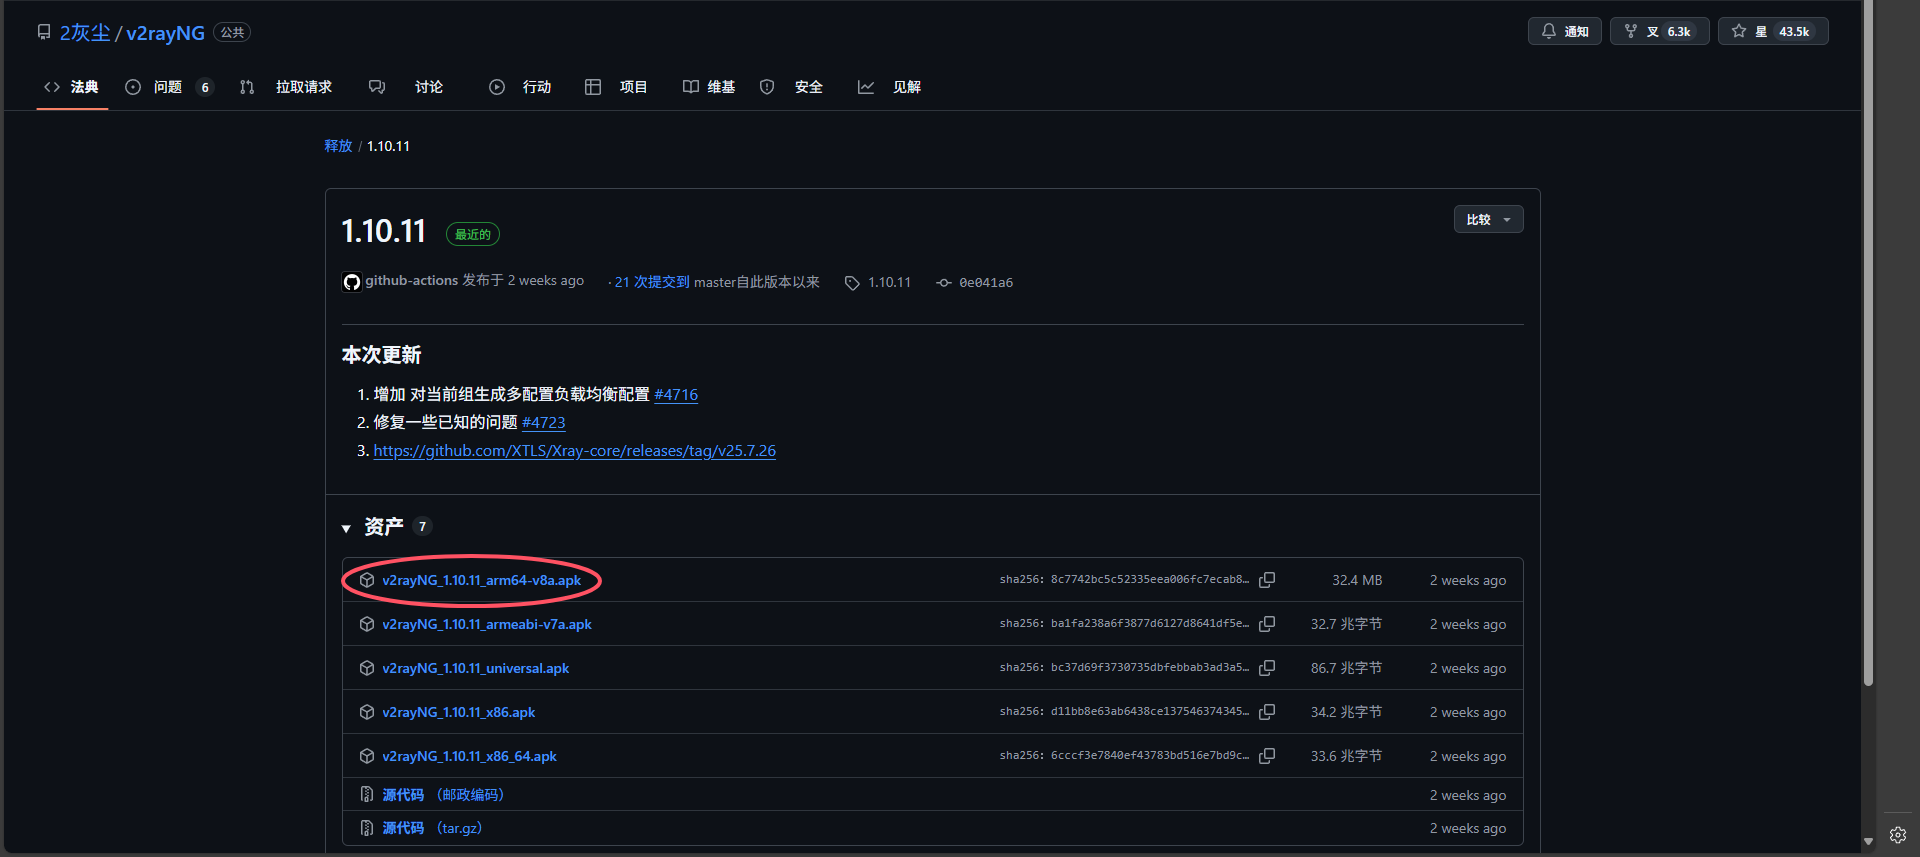Open the 维基 wiki tab

709,87
